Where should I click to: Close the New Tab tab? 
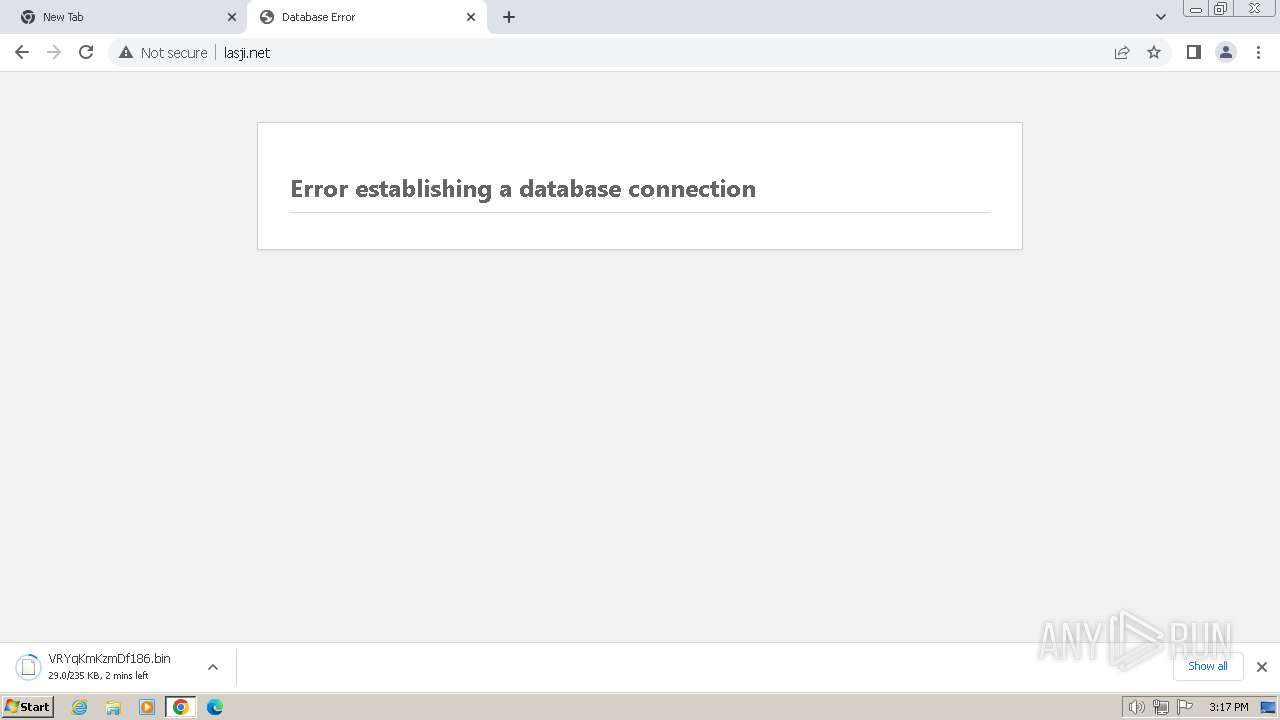[232, 17]
